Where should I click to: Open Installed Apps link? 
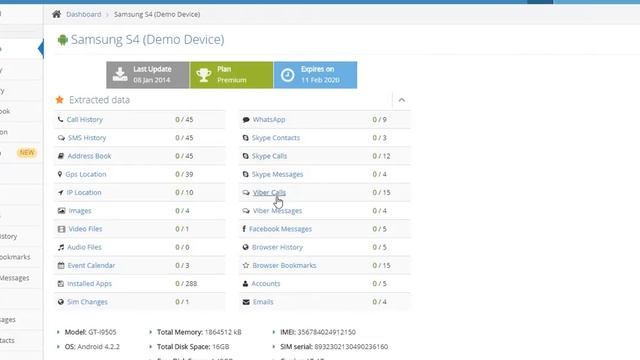click(x=89, y=284)
